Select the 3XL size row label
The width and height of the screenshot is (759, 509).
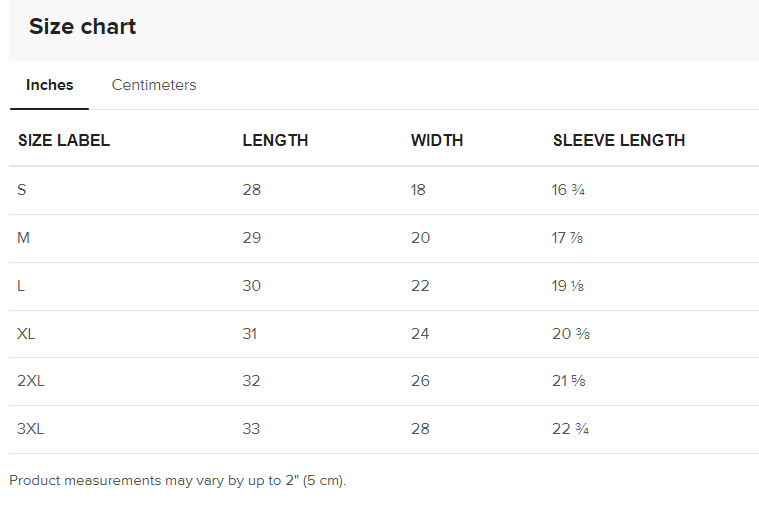31,429
